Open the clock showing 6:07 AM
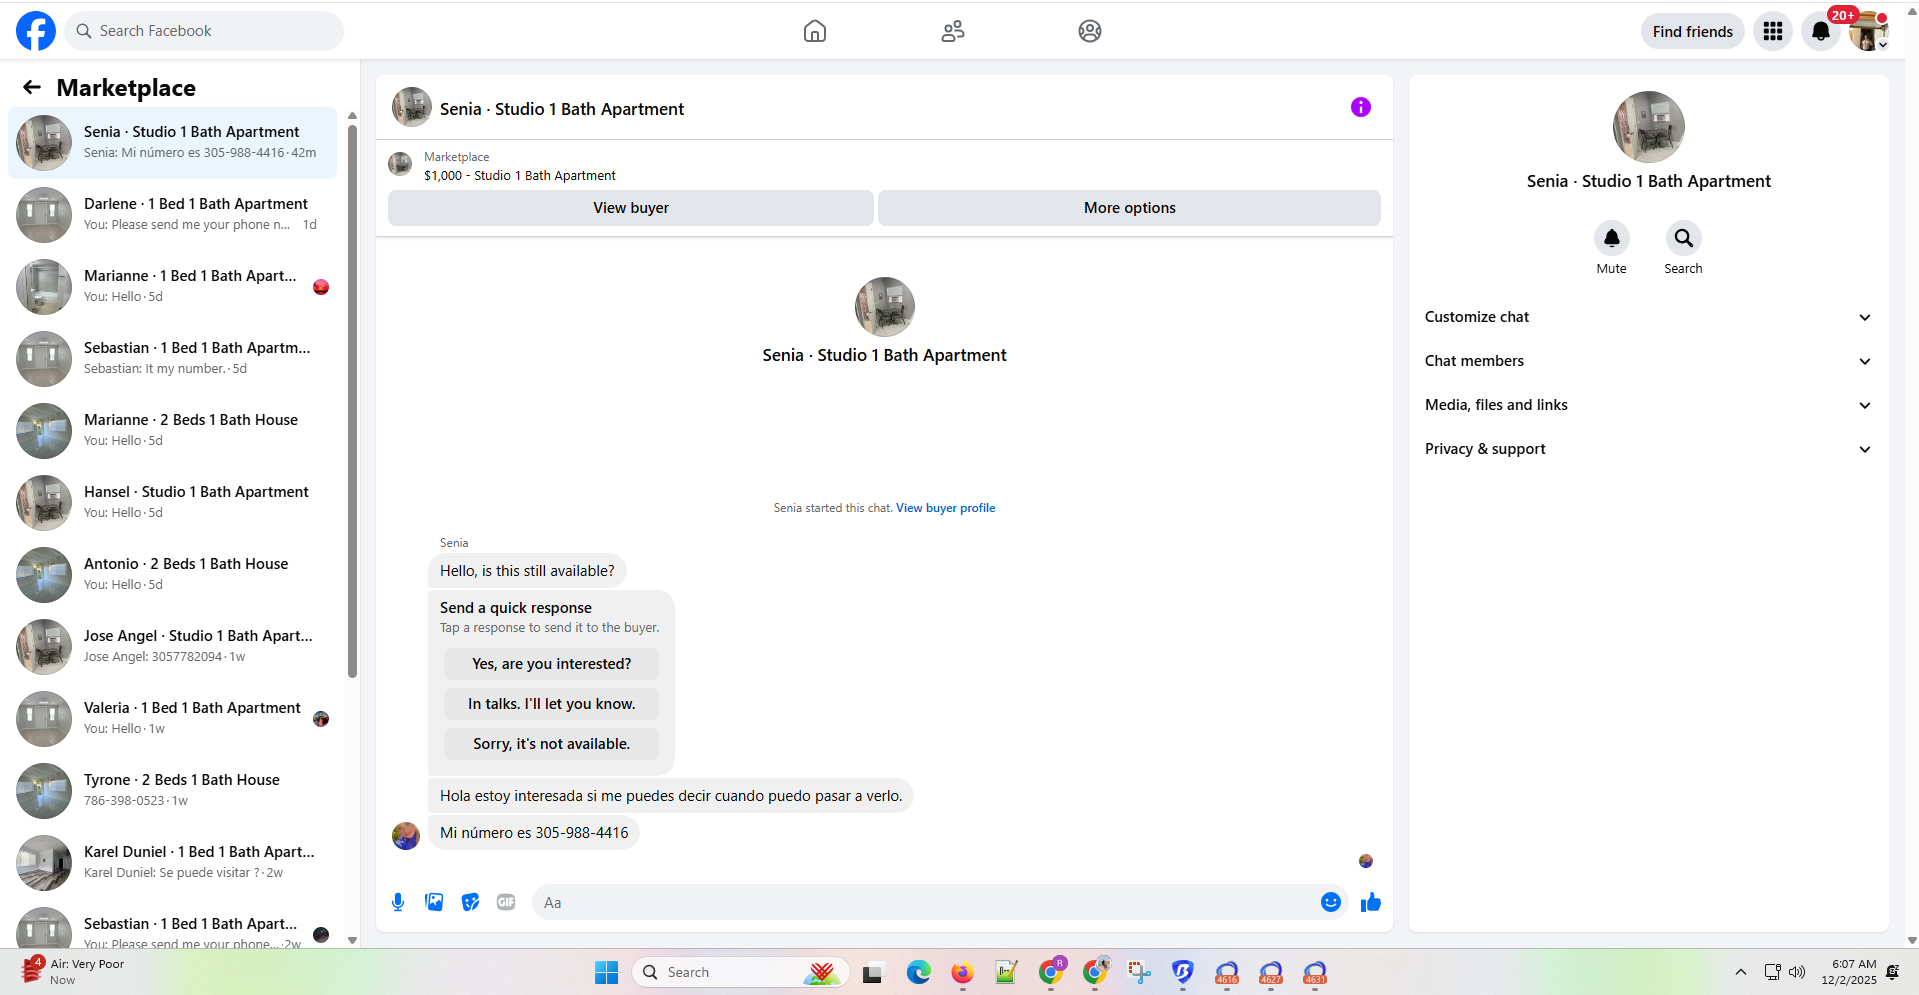The image size is (1919, 995). (1849, 972)
